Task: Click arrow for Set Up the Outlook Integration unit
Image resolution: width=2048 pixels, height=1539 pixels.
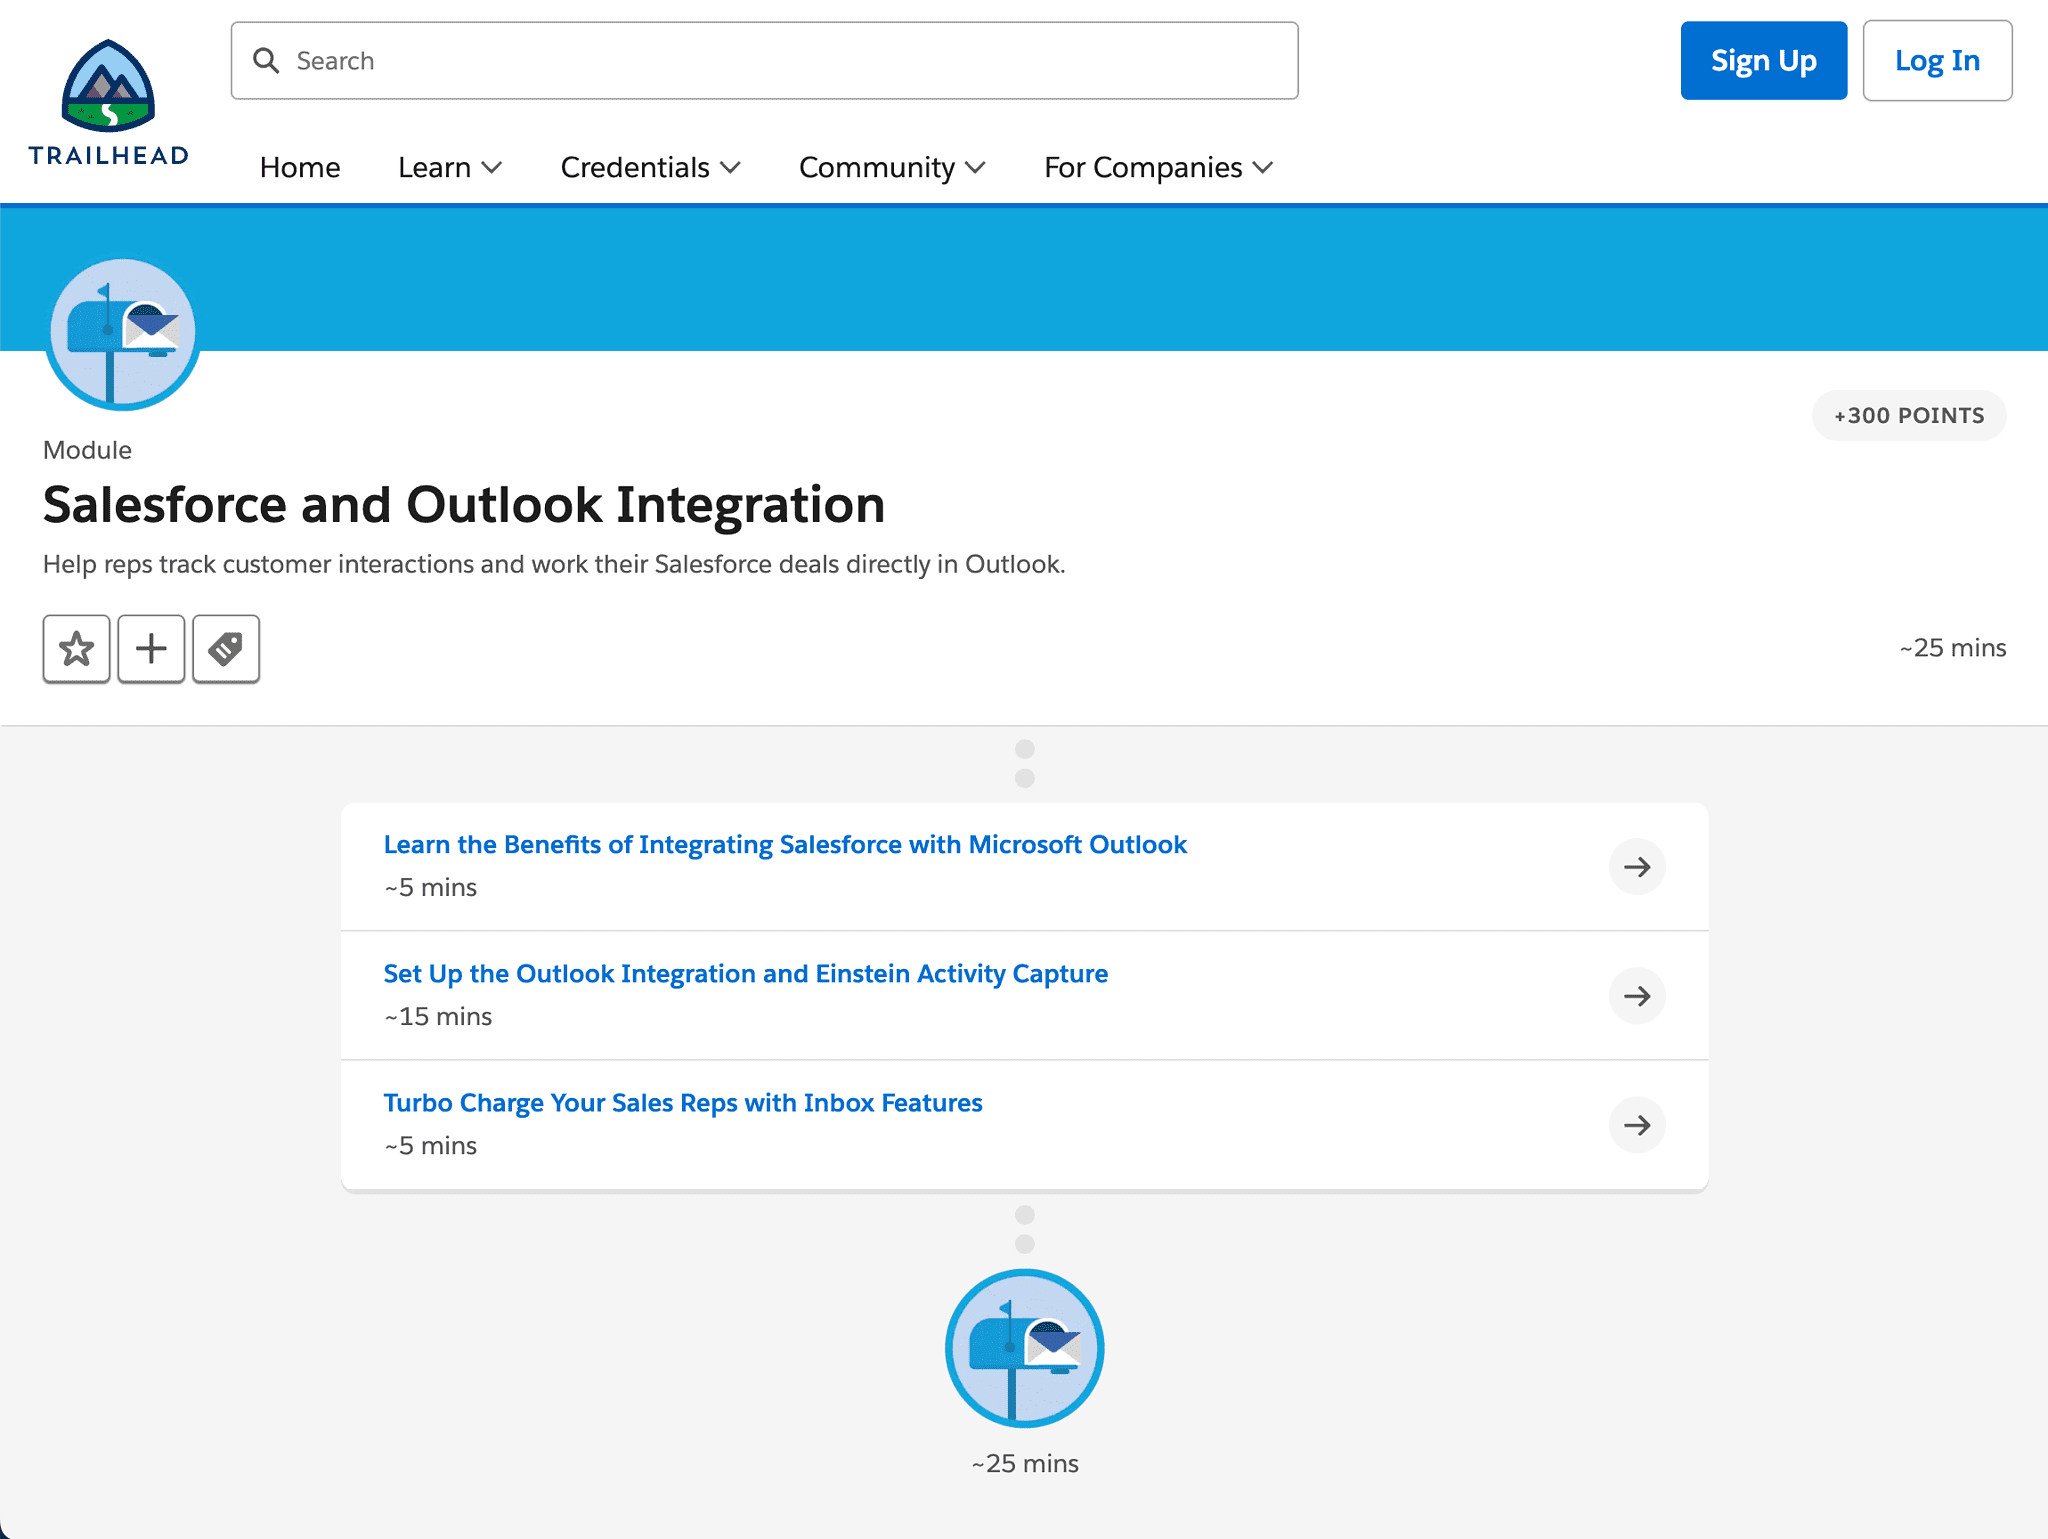Action: point(1637,996)
